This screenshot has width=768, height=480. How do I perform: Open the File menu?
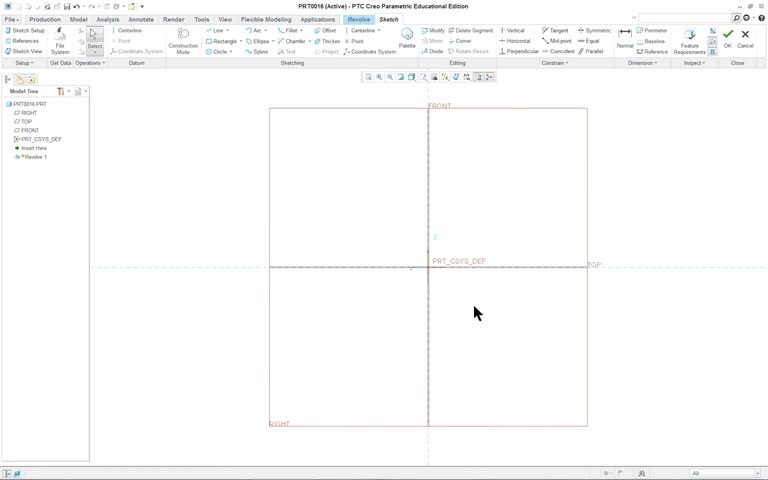[11, 20]
